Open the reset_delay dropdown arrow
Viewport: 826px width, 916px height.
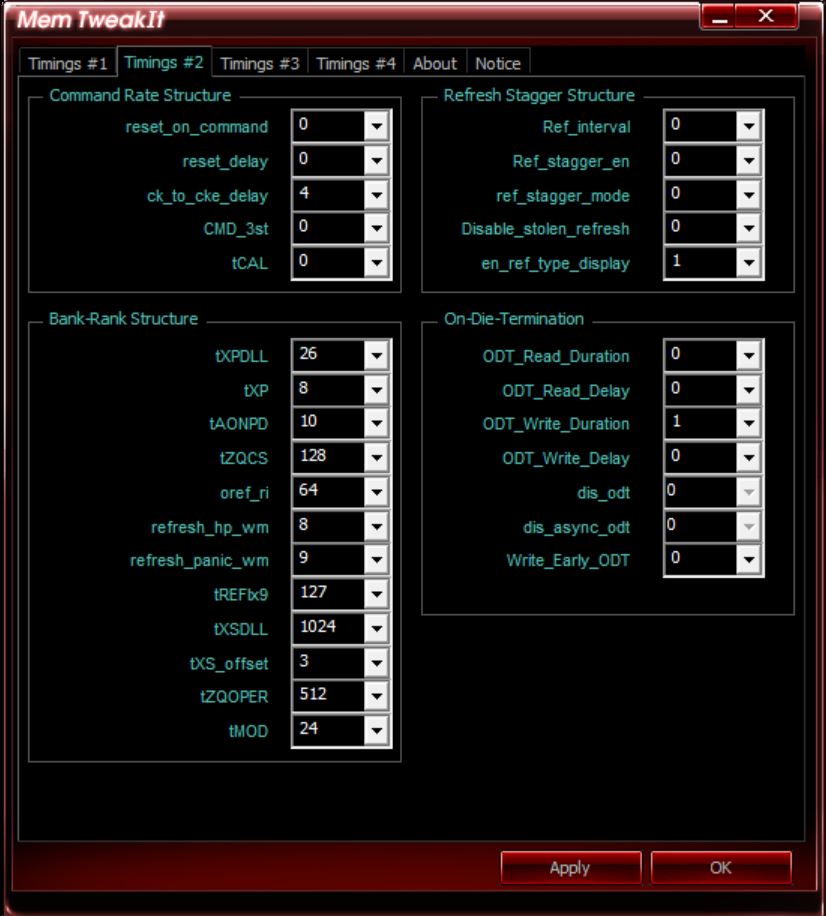click(x=376, y=161)
